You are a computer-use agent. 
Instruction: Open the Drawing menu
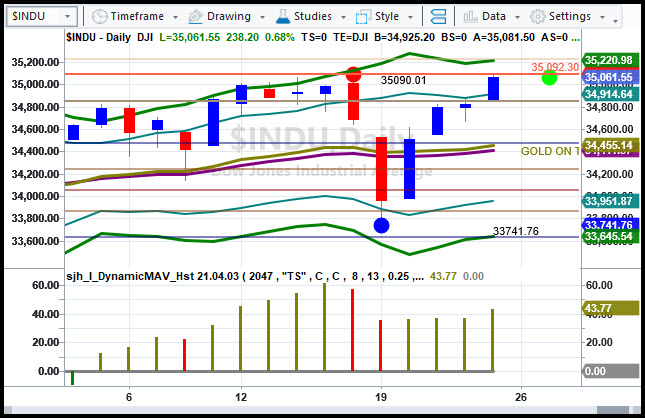point(227,16)
